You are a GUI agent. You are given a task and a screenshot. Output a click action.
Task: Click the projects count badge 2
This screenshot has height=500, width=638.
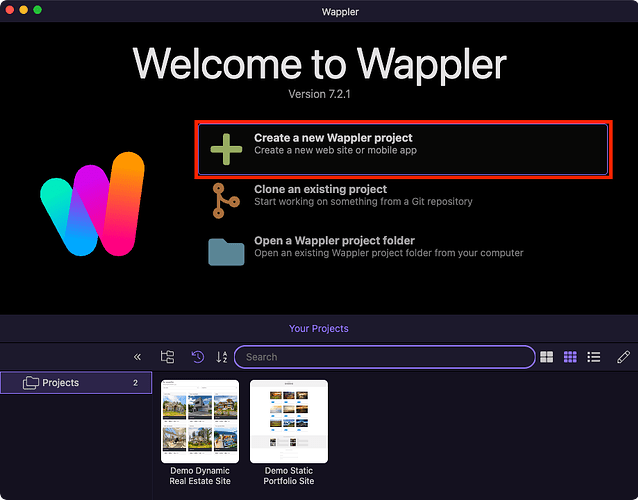pos(135,382)
